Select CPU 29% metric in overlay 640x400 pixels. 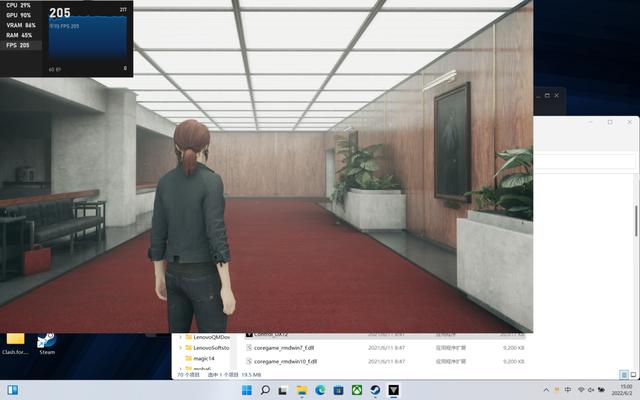tap(19, 5)
